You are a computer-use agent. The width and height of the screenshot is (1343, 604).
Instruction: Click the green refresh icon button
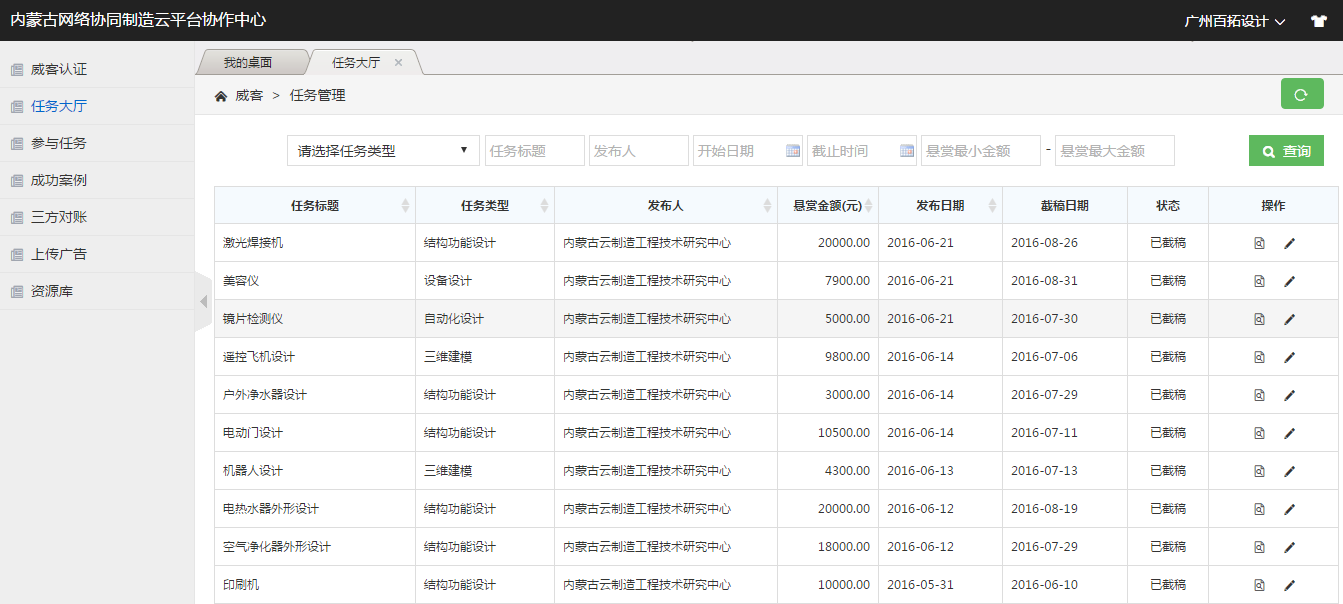coord(1301,94)
